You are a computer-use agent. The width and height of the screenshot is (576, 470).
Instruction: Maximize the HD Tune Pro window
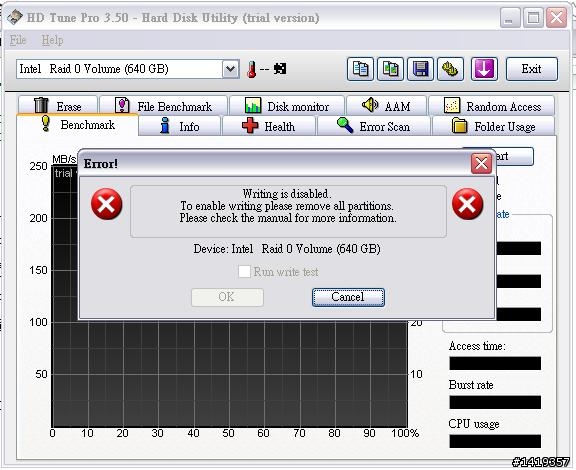(533, 18)
